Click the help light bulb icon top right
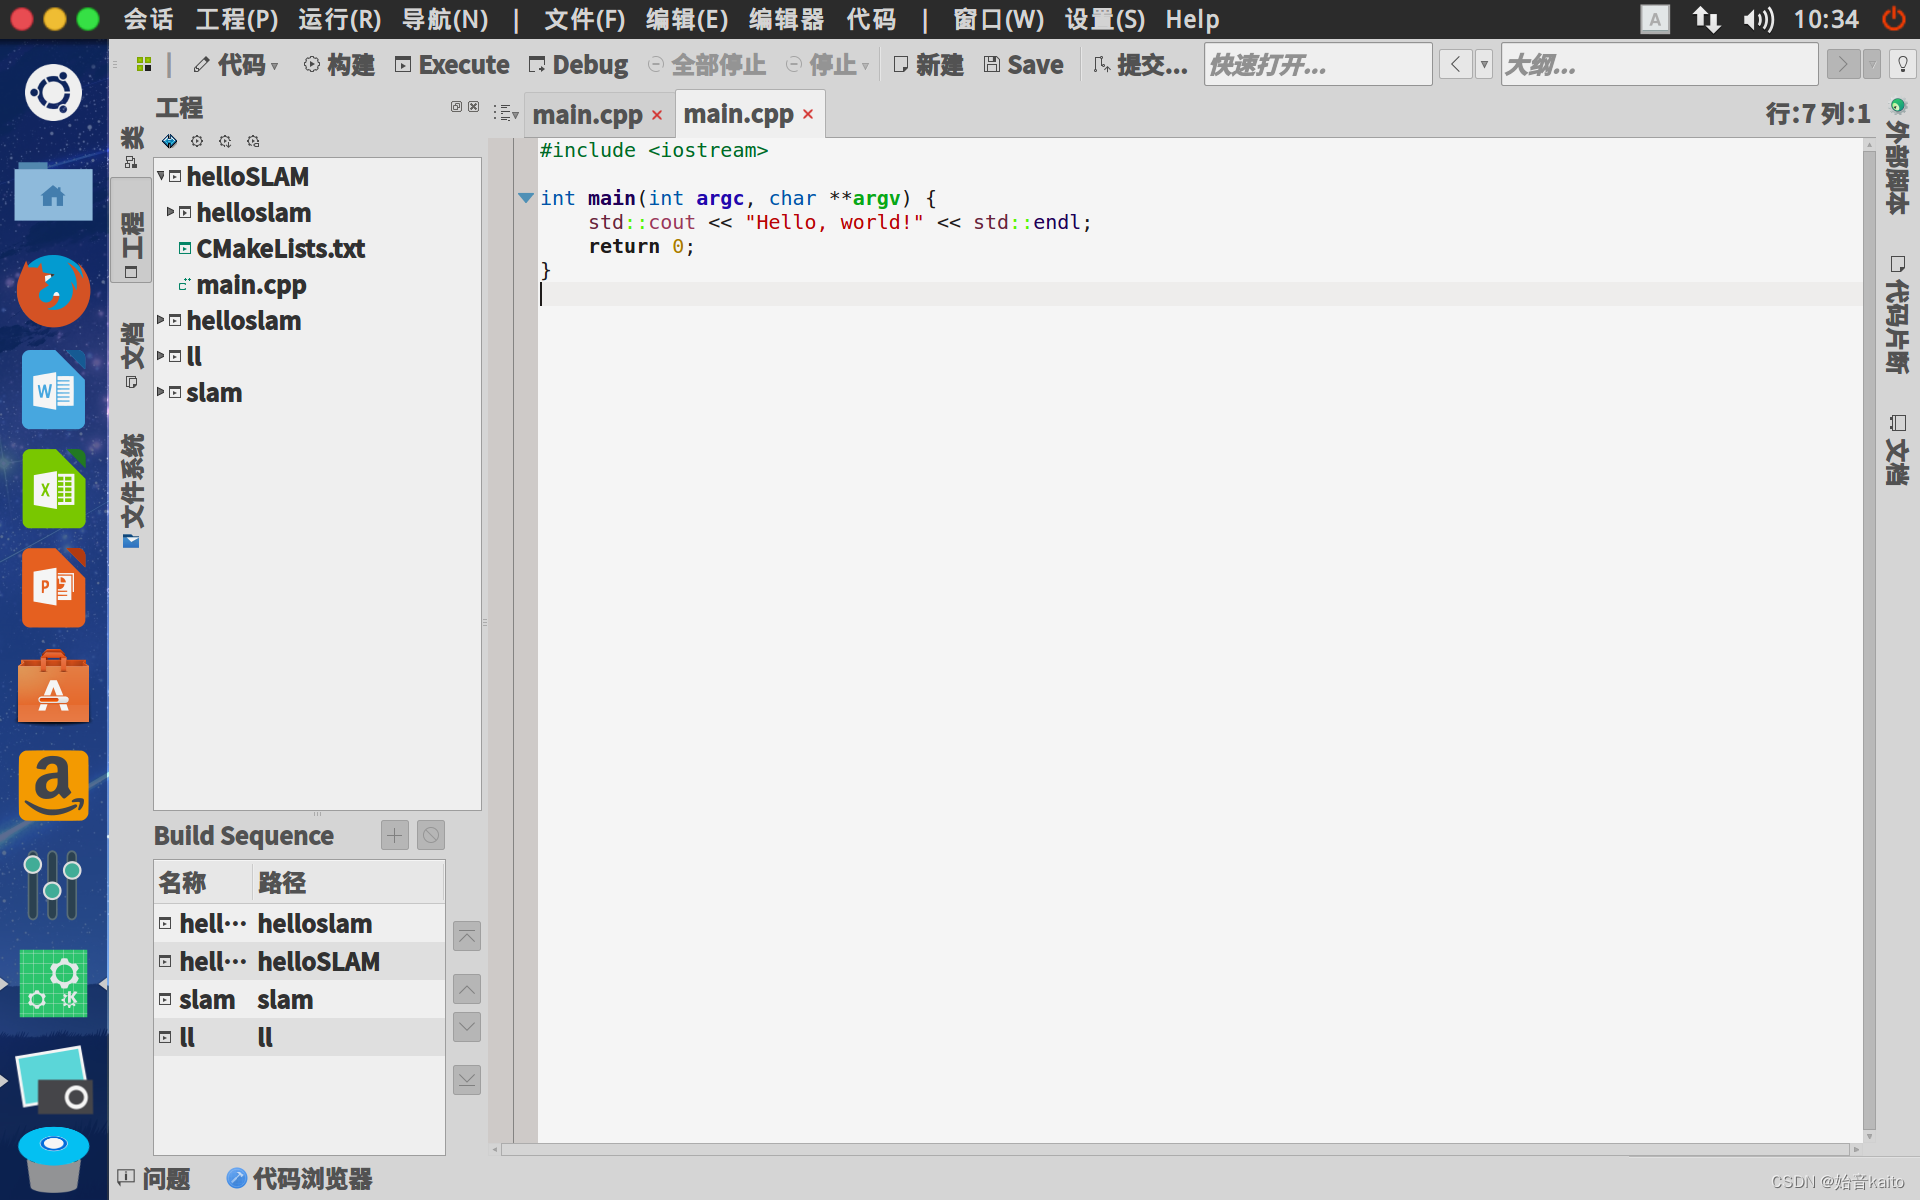This screenshot has width=1920, height=1200. point(1903,64)
